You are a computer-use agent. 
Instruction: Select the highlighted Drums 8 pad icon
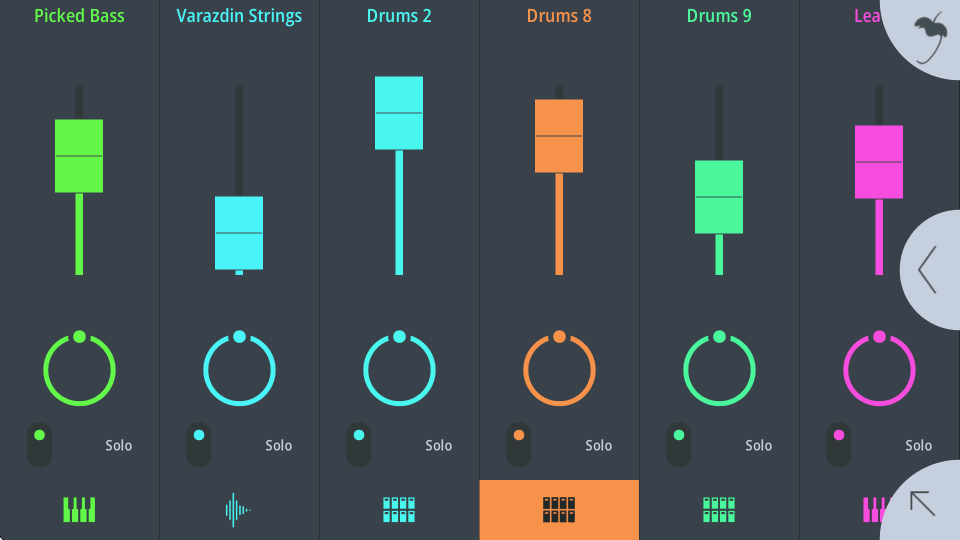click(559, 509)
